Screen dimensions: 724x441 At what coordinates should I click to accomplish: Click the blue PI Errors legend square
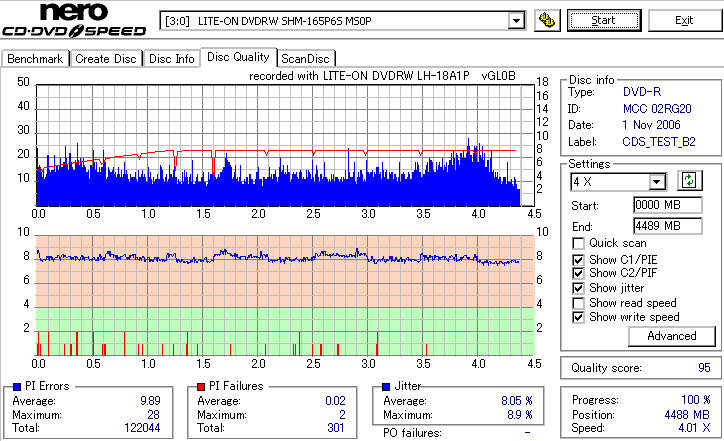coord(17,387)
